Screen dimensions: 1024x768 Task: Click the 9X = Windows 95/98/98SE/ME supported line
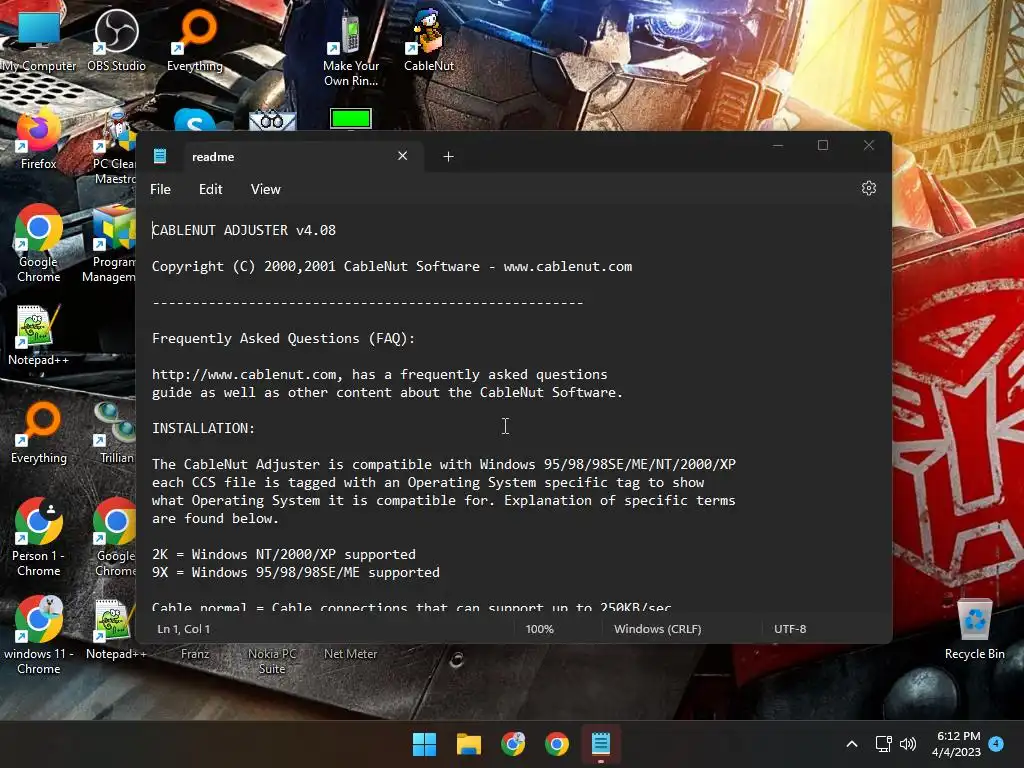296,573
